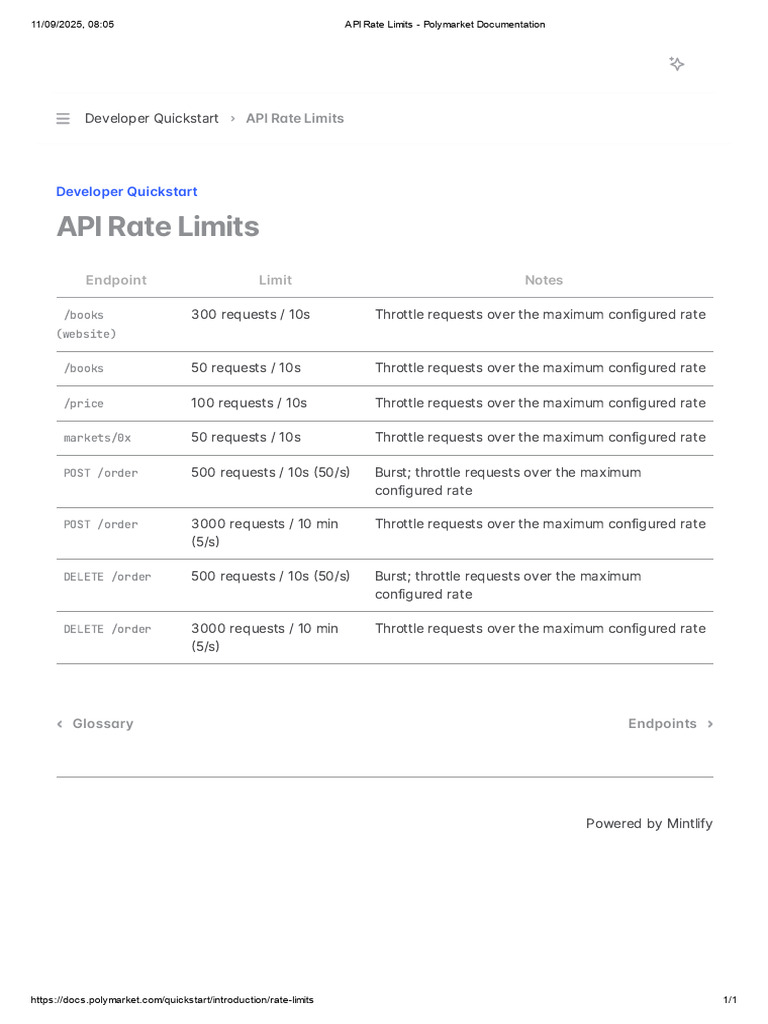768x1024 pixels.
Task: Click the markets/0x endpoint code cell
Action: [x=97, y=438]
